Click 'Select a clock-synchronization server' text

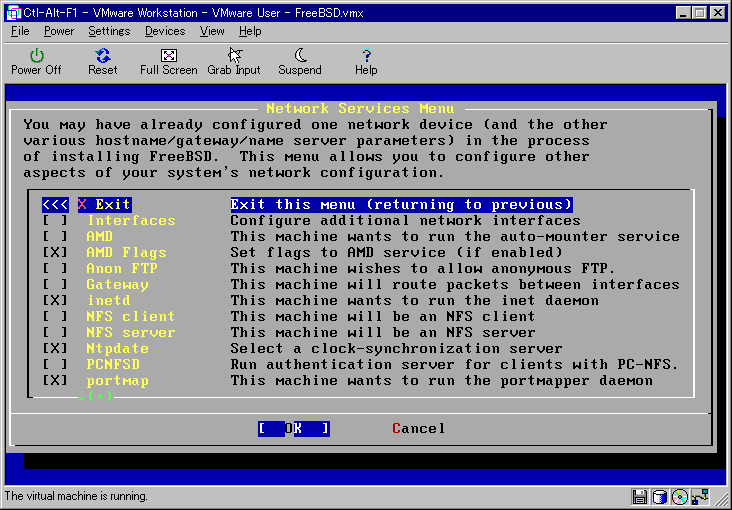click(396, 348)
